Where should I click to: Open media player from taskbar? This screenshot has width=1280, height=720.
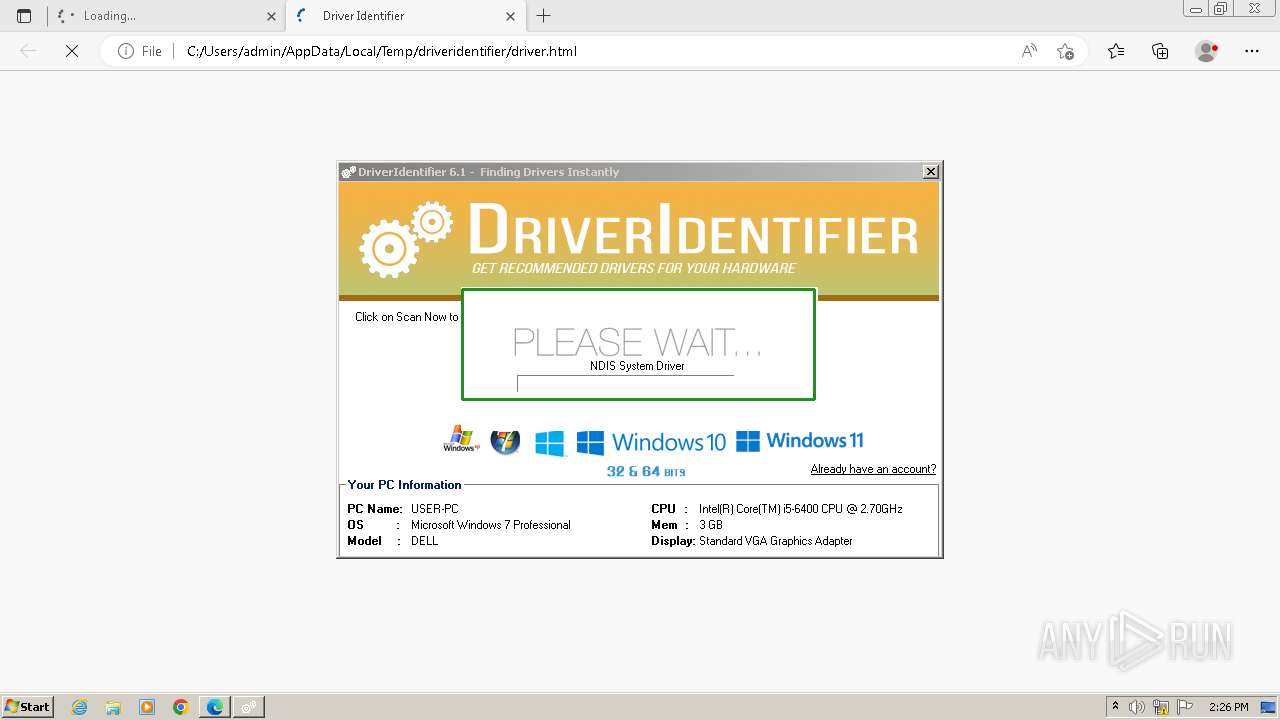pyautogui.click(x=147, y=707)
